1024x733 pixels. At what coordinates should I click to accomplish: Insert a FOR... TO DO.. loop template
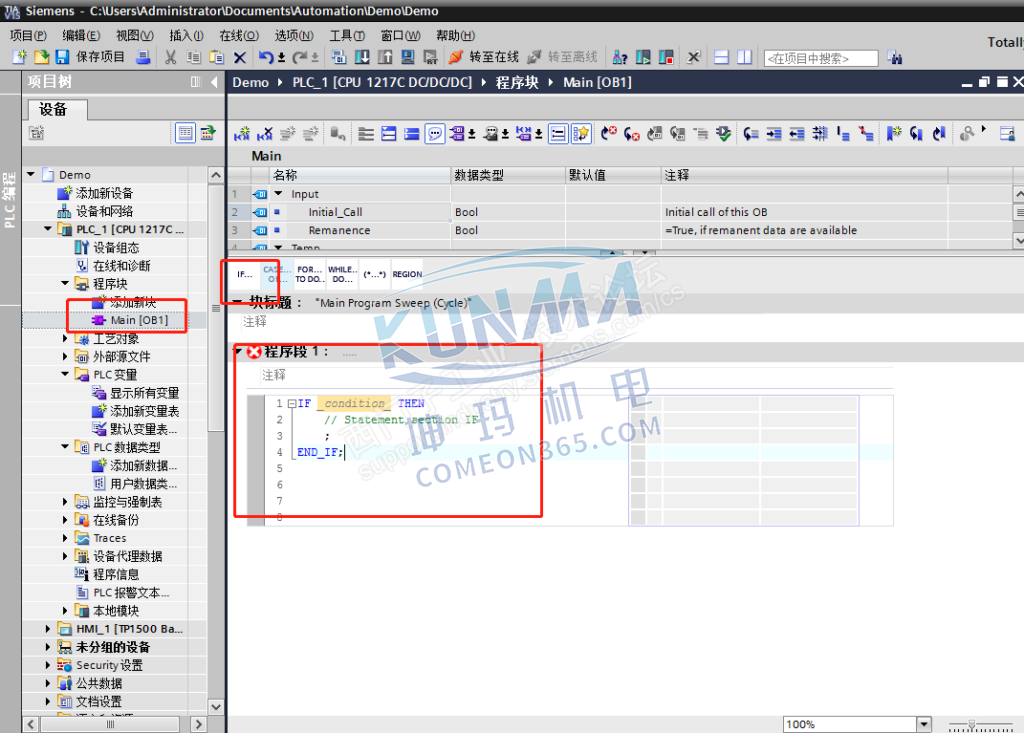pos(309,274)
